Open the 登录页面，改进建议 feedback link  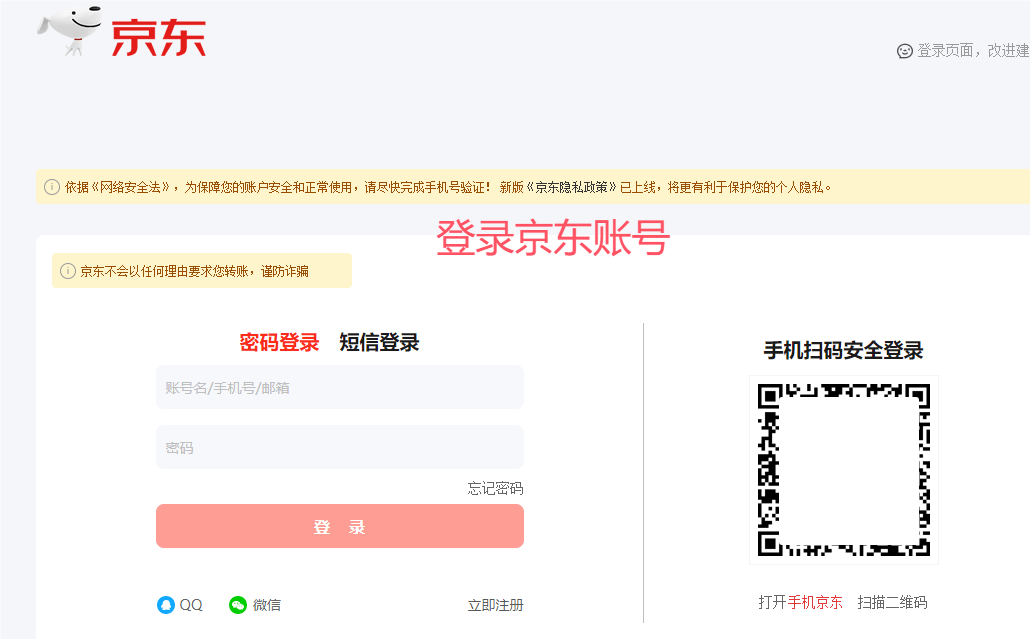point(973,51)
